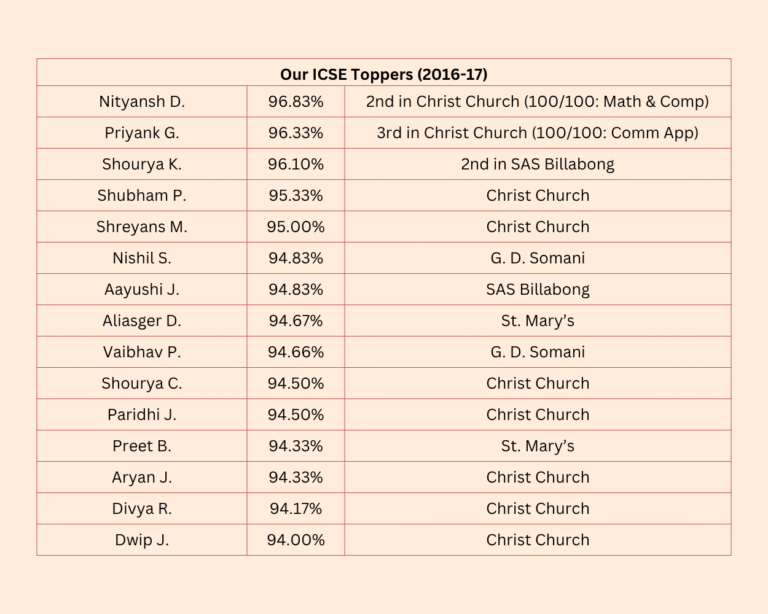Screen dimensions: 768x614
Task: Click the 'Our ICSE Toppers (2016-17)' table header
Action: (x=384, y=74)
